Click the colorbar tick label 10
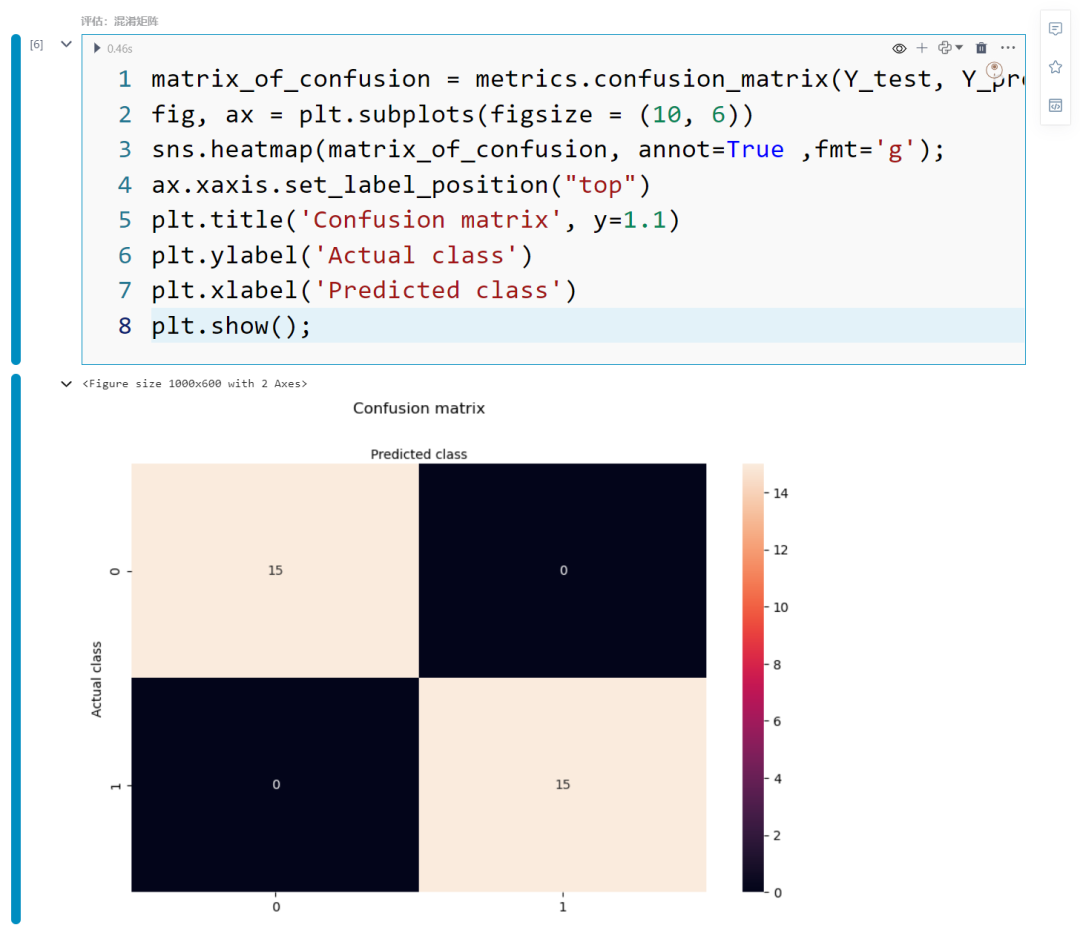Screen dimensions: 1080x942 tap(780, 607)
